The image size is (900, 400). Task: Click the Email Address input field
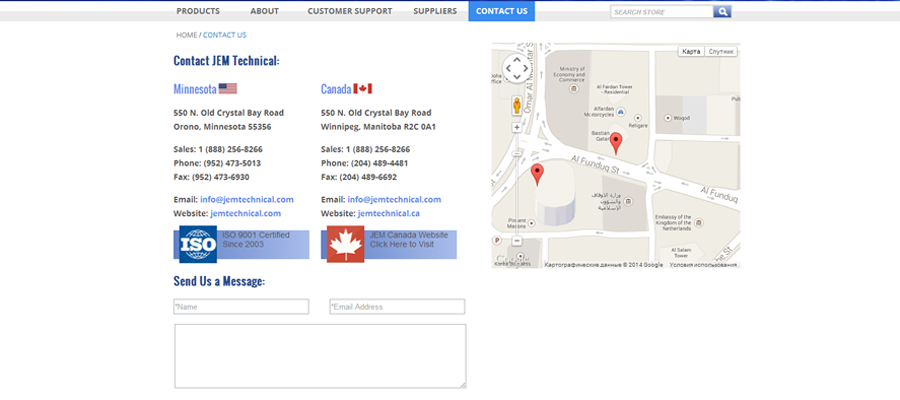(397, 307)
